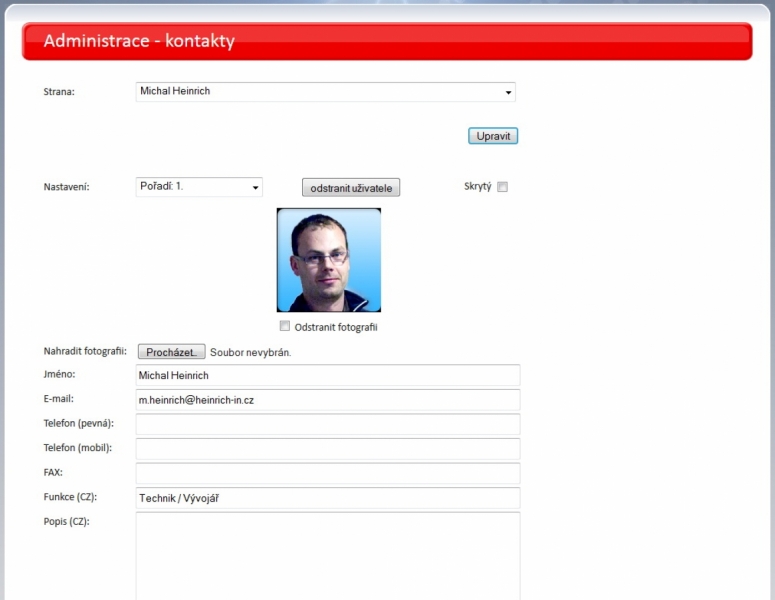Click the contact profile photo thumbnail
The height and width of the screenshot is (600, 775).
pyautogui.click(x=329, y=260)
